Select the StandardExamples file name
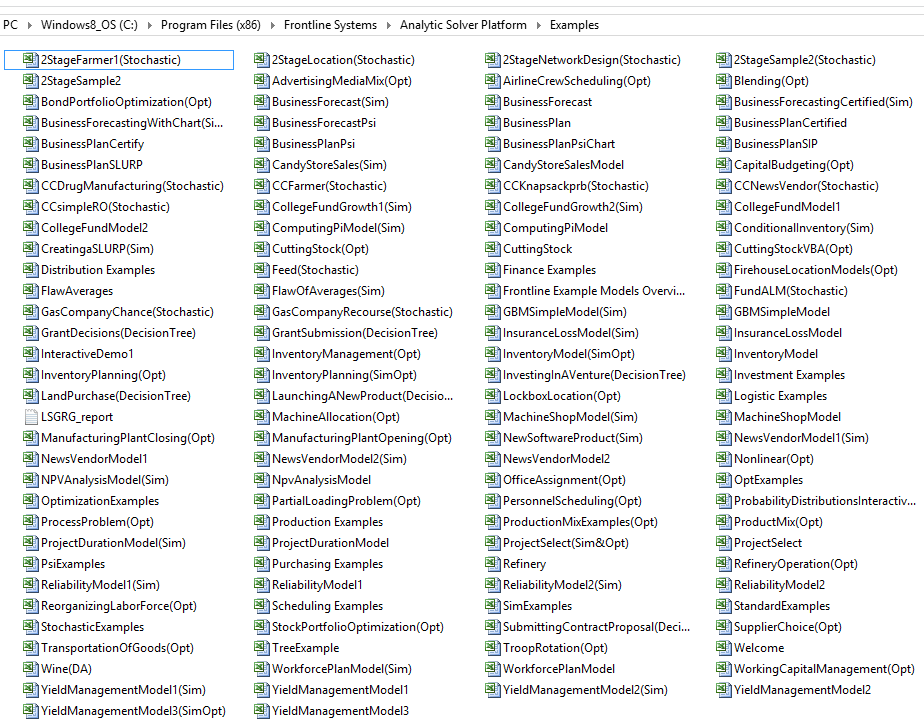Viewport: 924px width, 728px height. pos(781,606)
